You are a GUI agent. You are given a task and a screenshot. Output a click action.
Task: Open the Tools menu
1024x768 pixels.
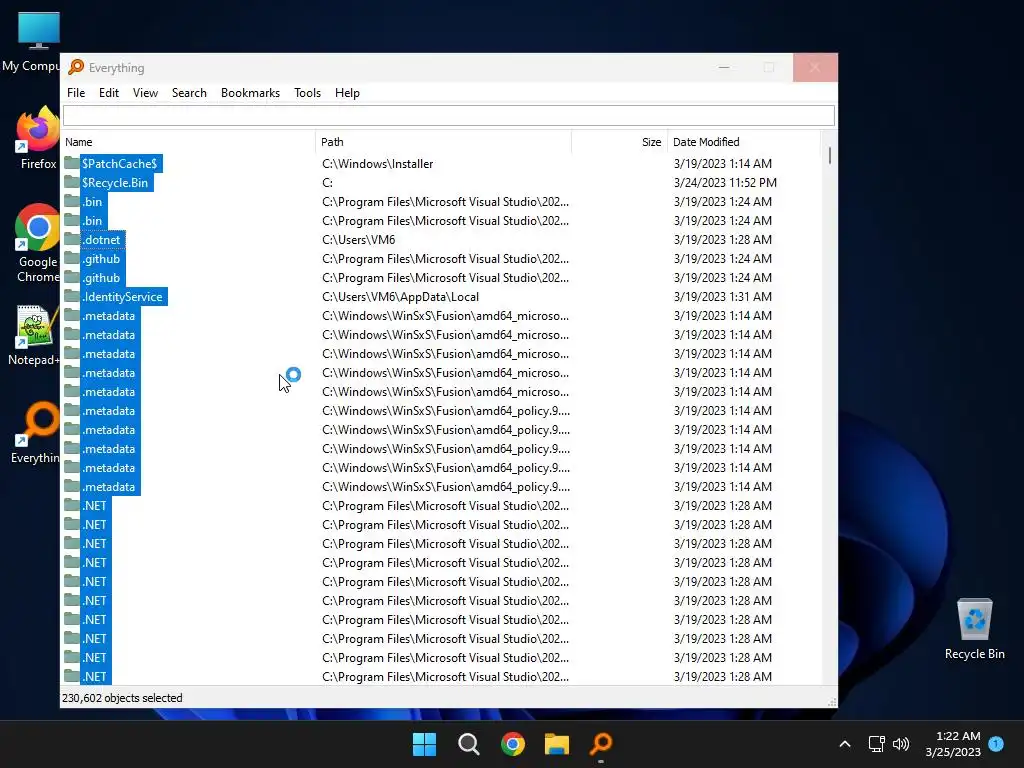pyautogui.click(x=307, y=93)
